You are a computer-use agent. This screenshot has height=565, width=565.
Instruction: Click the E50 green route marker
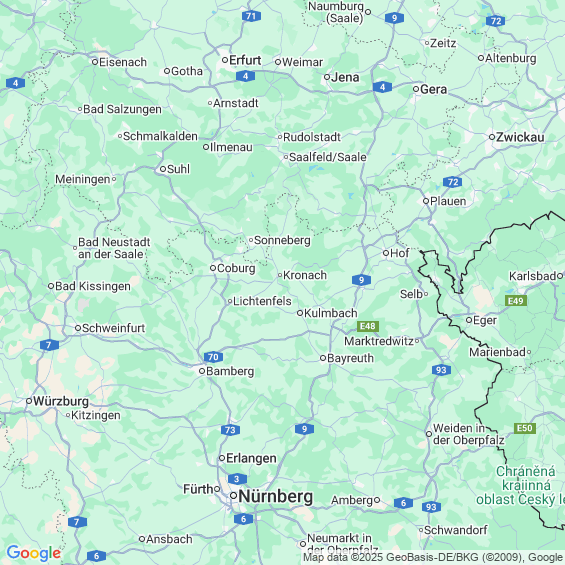click(525, 428)
